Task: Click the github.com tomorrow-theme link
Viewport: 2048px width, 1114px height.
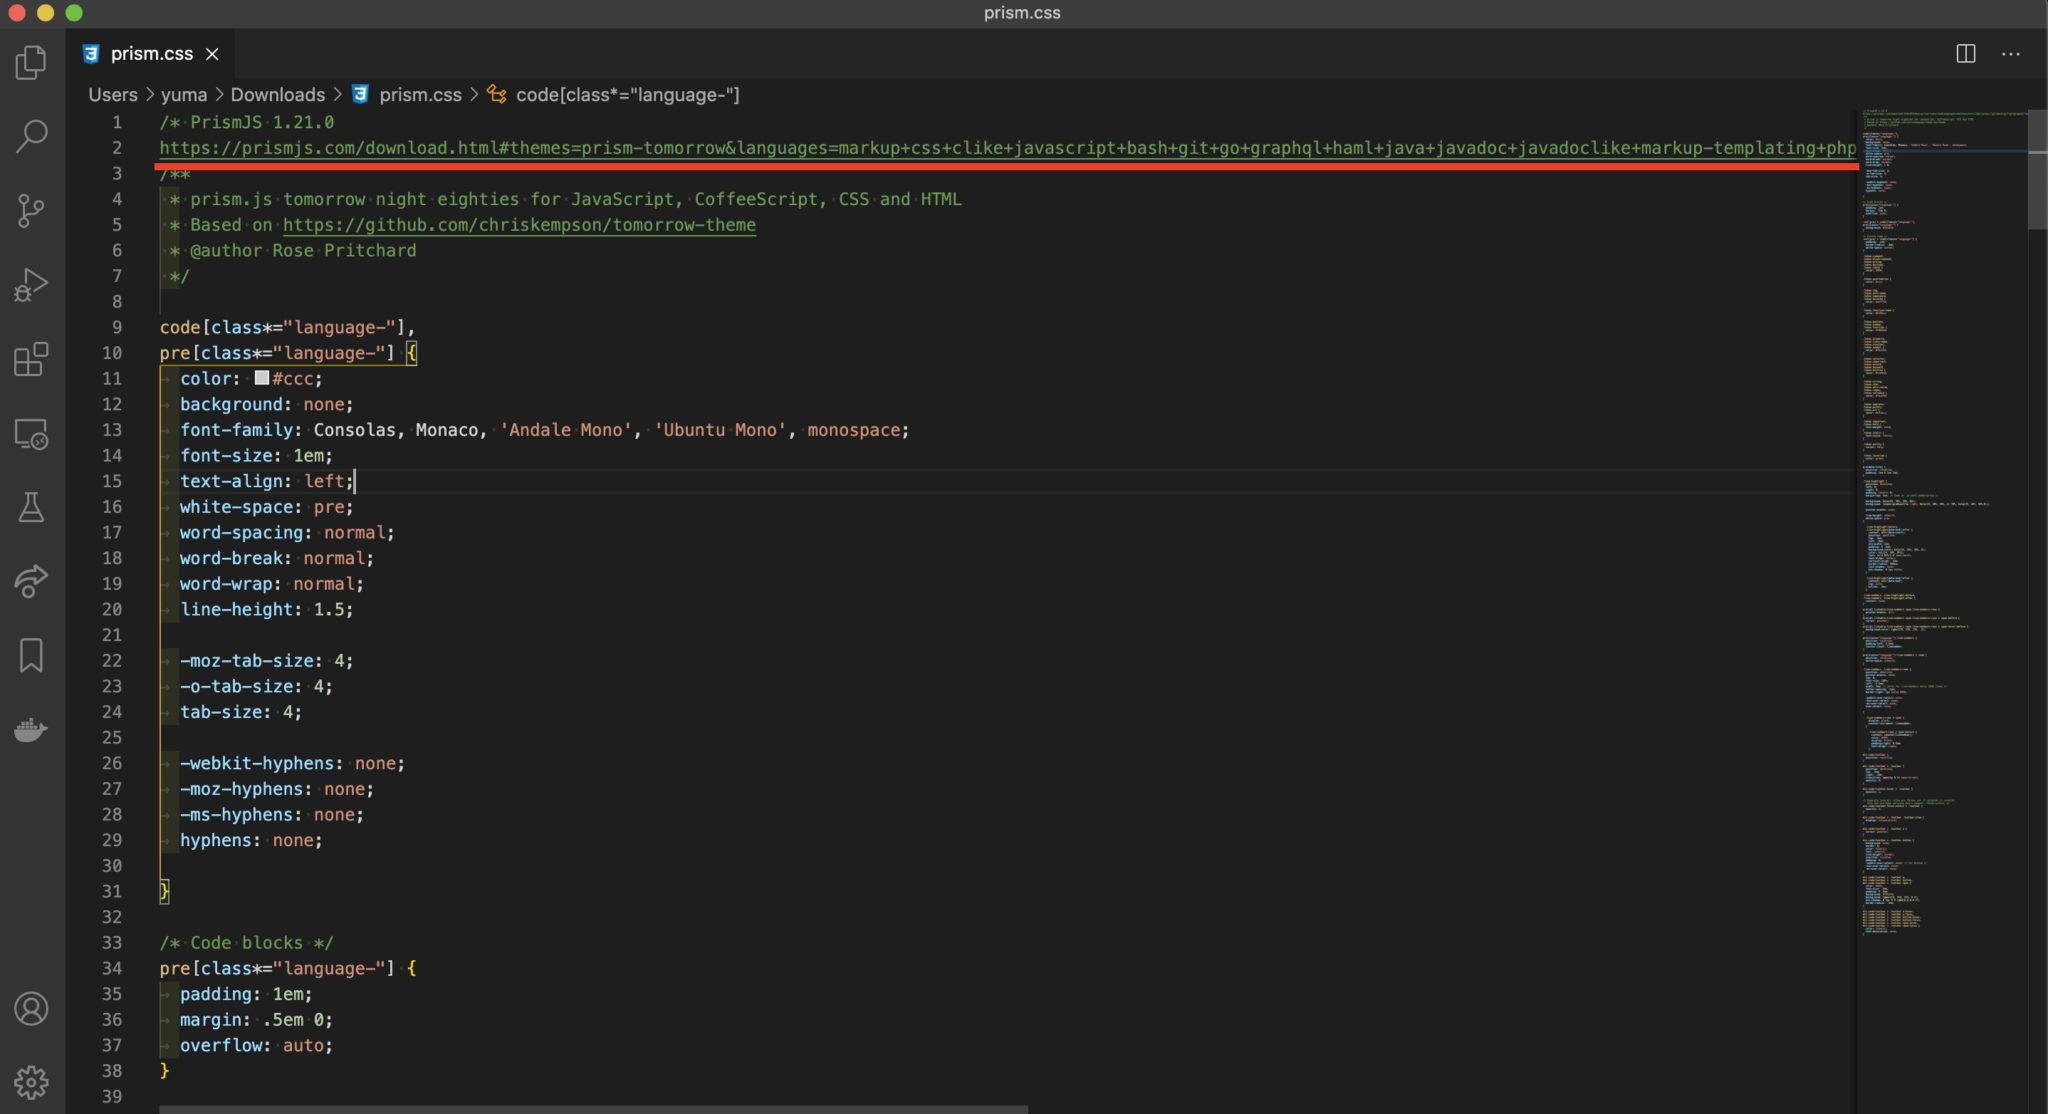Action: click(x=519, y=225)
